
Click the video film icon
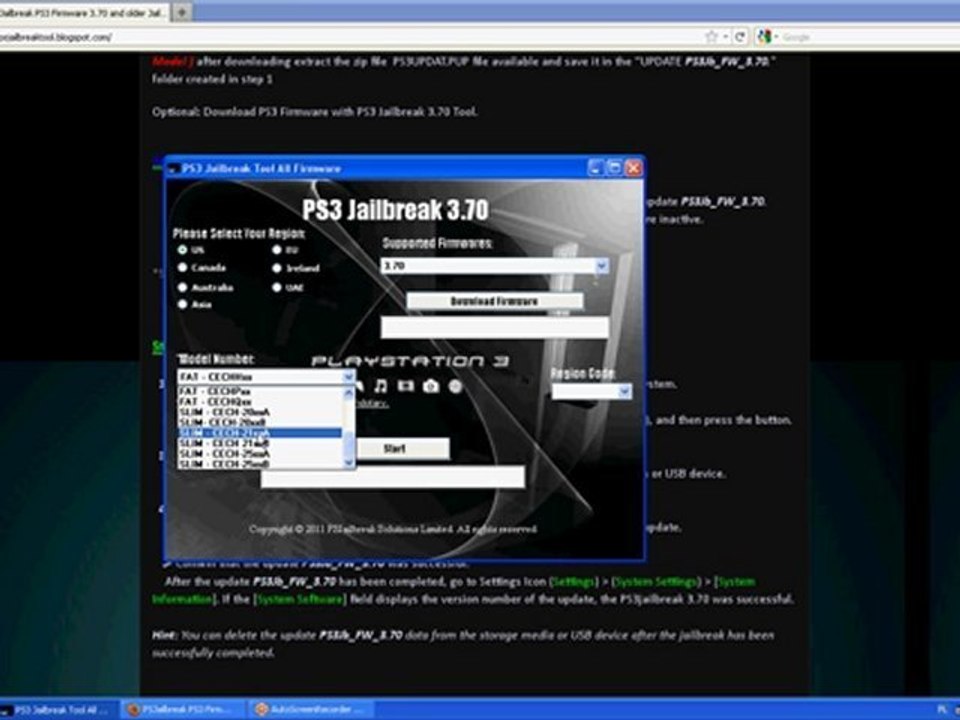[405, 386]
